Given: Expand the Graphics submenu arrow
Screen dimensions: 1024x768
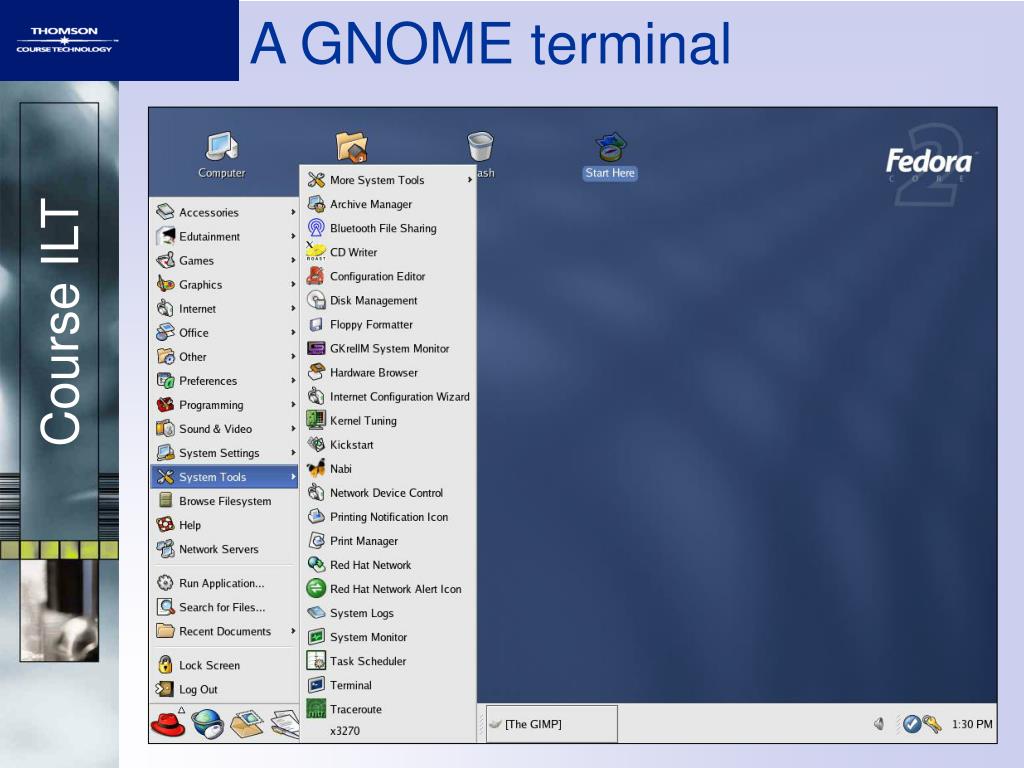Looking at the screenshot, I should click(293, 284).
